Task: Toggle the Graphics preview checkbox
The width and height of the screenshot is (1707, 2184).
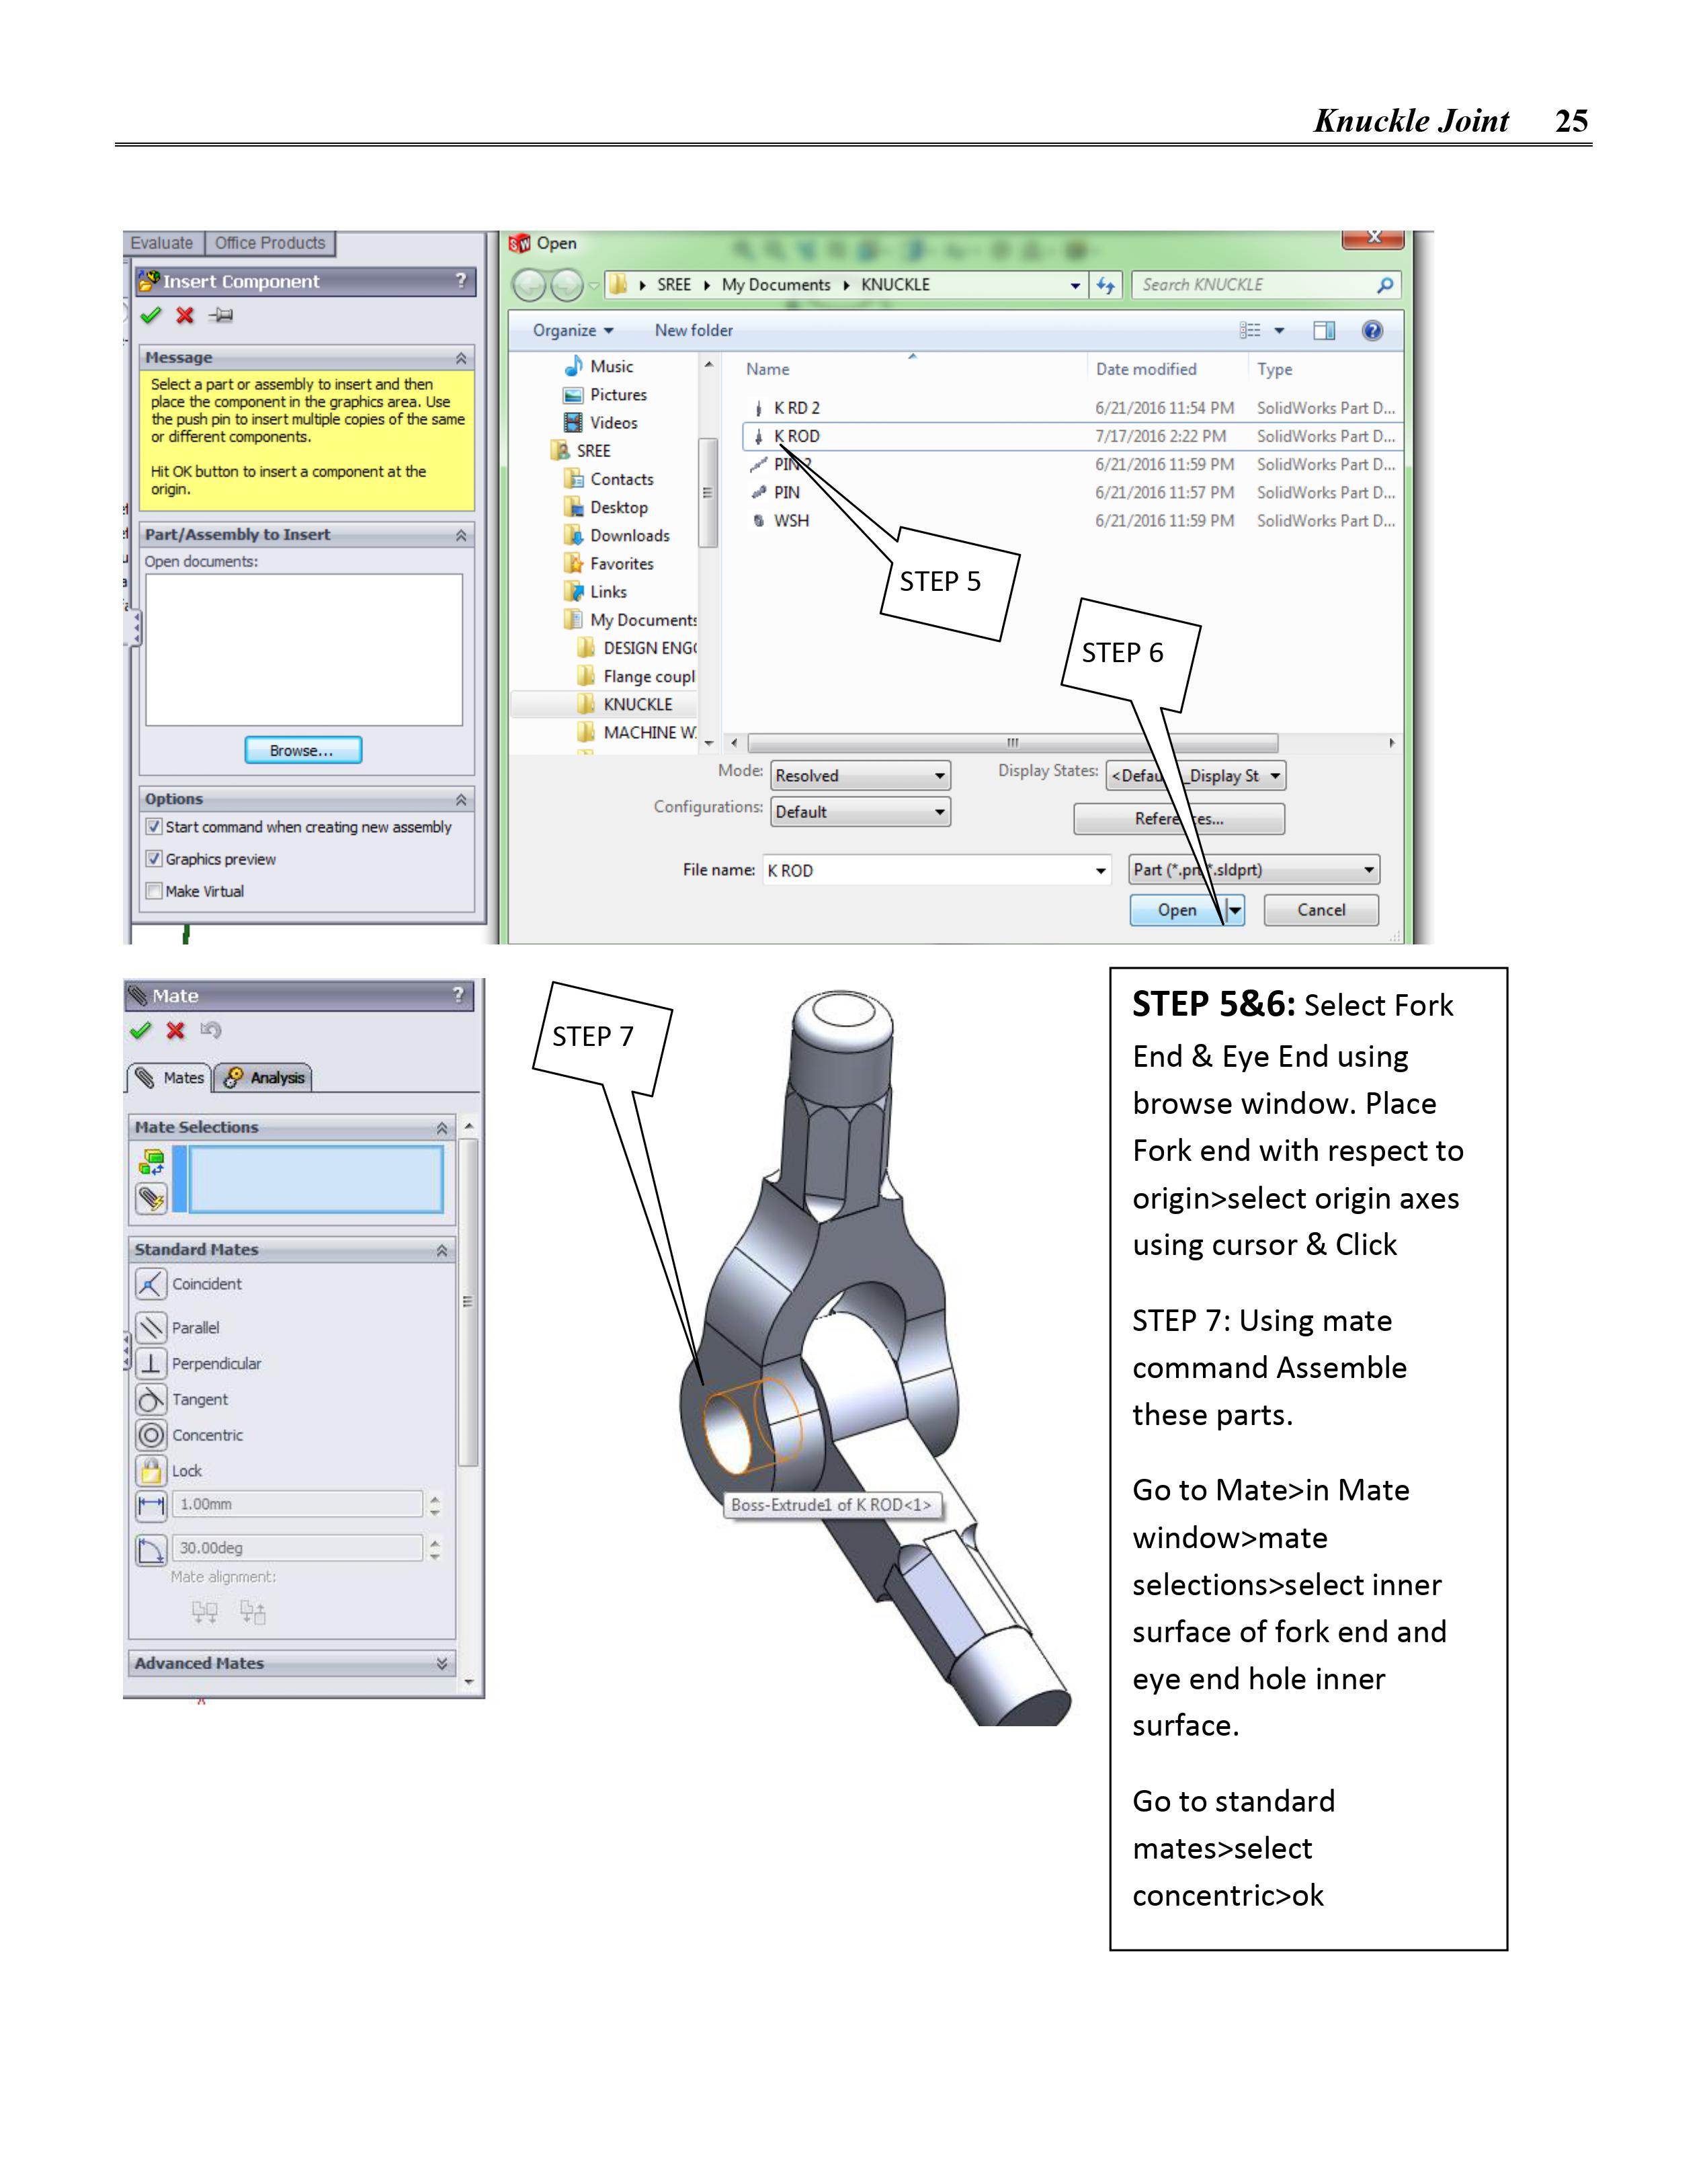Action: point(154,859)
